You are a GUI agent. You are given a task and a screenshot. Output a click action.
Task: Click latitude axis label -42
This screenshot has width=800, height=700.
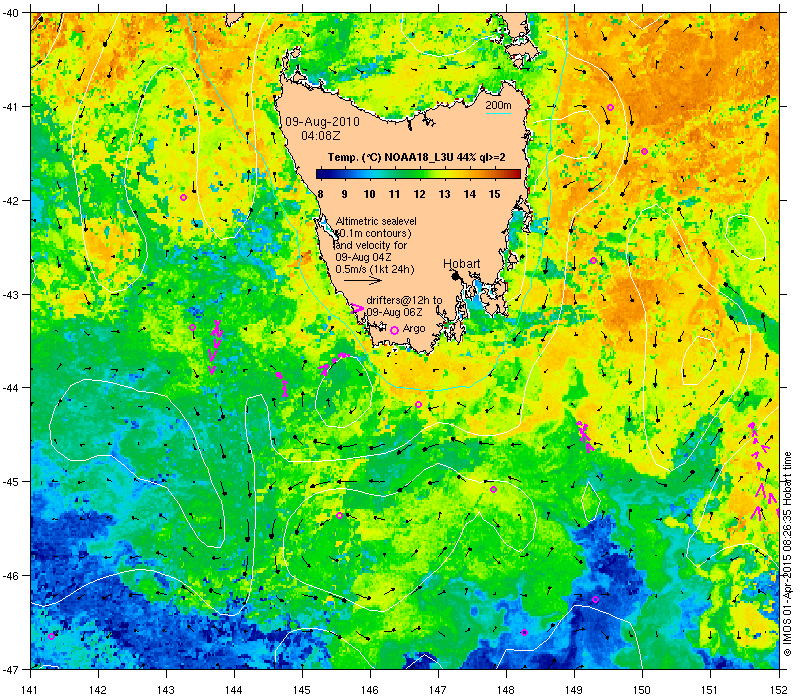click(10, 201)
